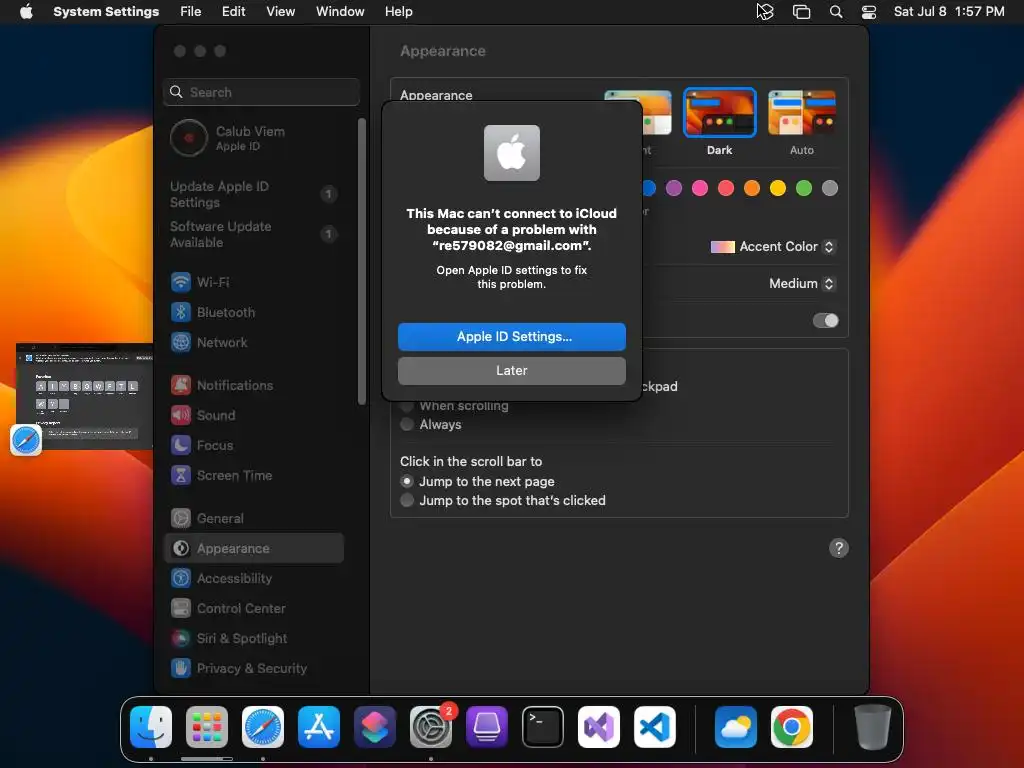
Task: Click the help question mark button
Action: (839, 548)
